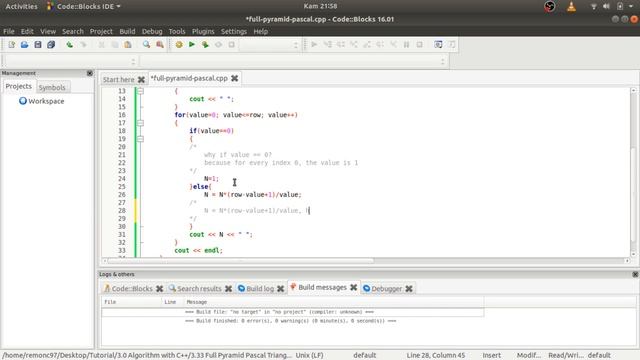Close the Management panel
Viewport: 640px width, 360px height.
[90, 73]
